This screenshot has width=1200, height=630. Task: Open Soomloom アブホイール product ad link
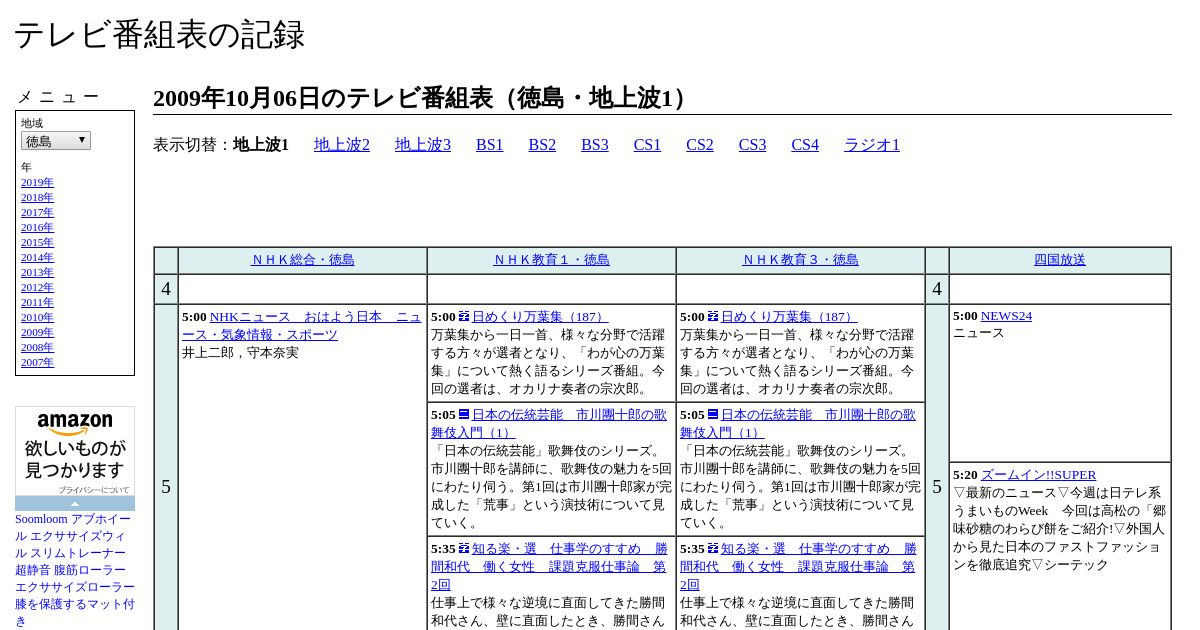(x=75, y=570)
